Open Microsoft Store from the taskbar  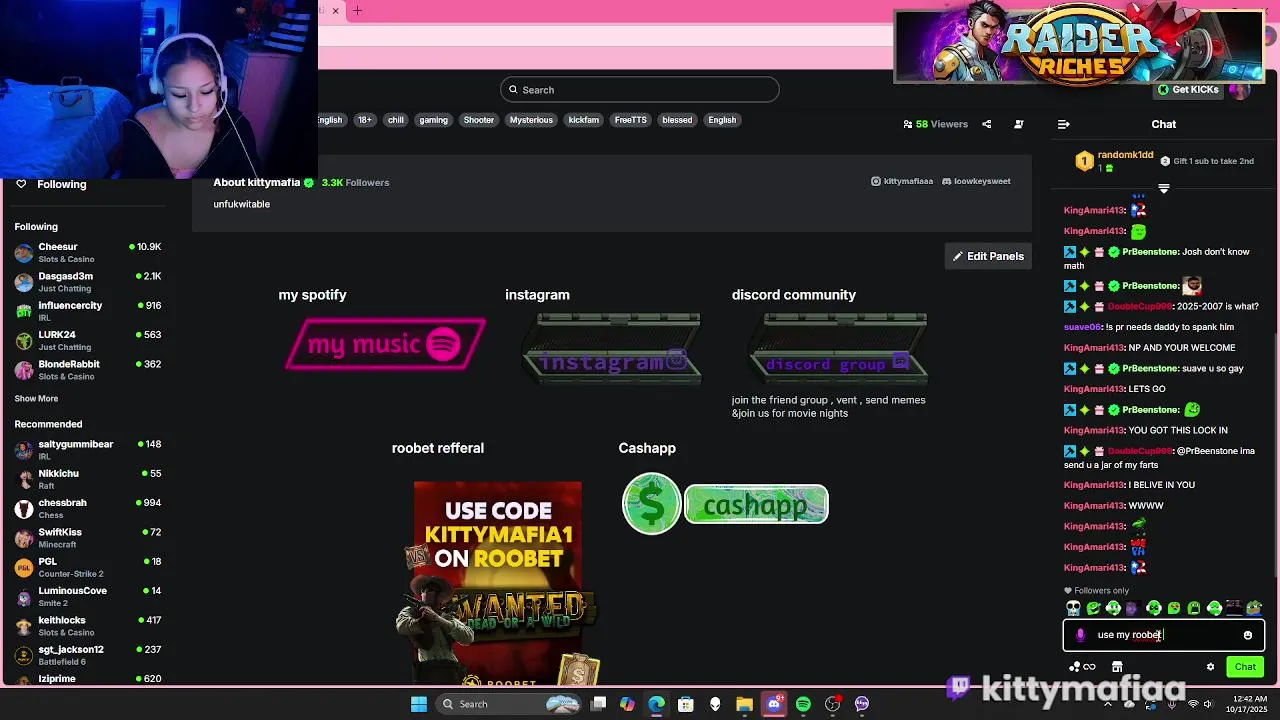point(686,704)
